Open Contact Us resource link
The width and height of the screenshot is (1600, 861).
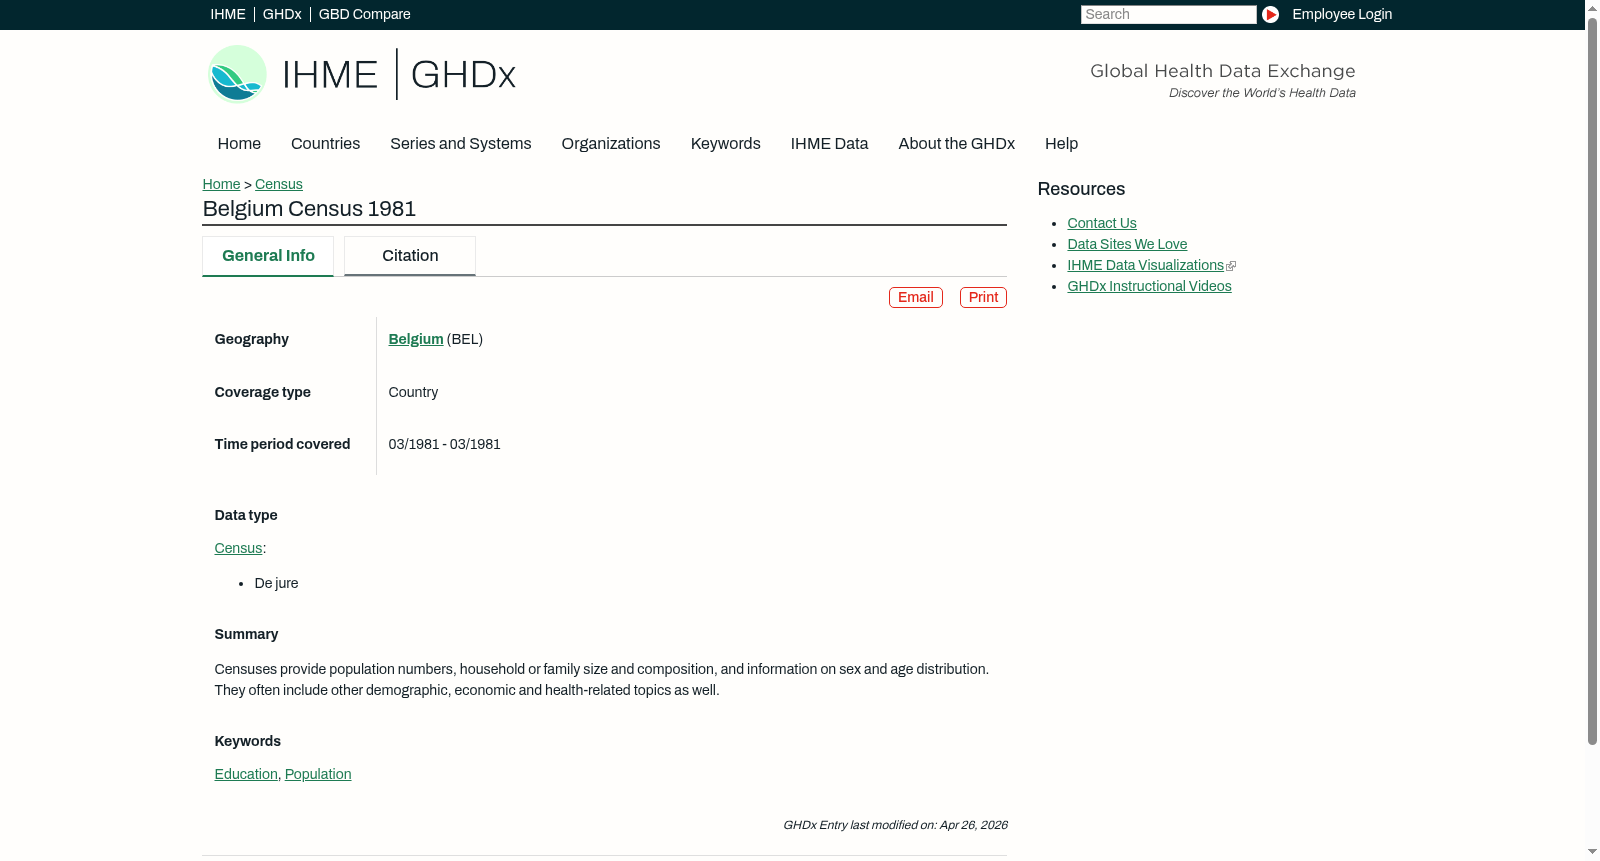tap(1102, 223)
